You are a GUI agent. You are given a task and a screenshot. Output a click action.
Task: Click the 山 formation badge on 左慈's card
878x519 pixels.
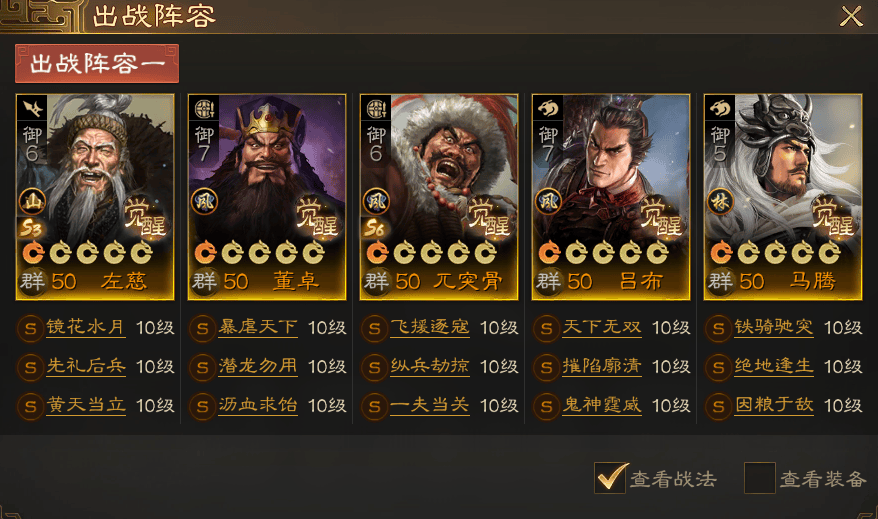point(32,202)
